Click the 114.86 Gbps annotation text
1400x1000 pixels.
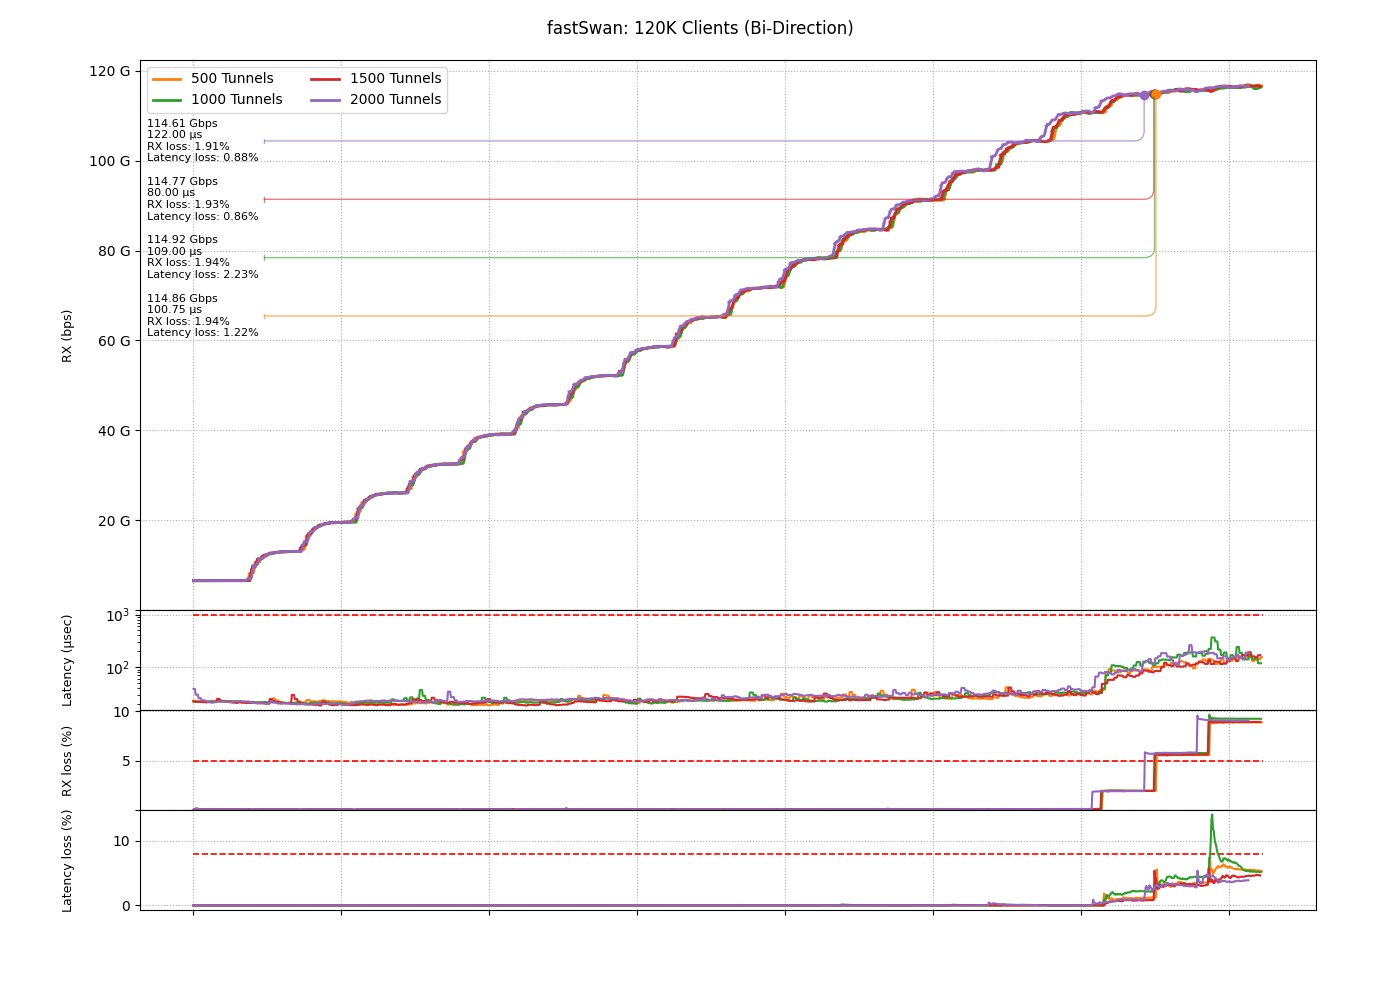[182, 298]
